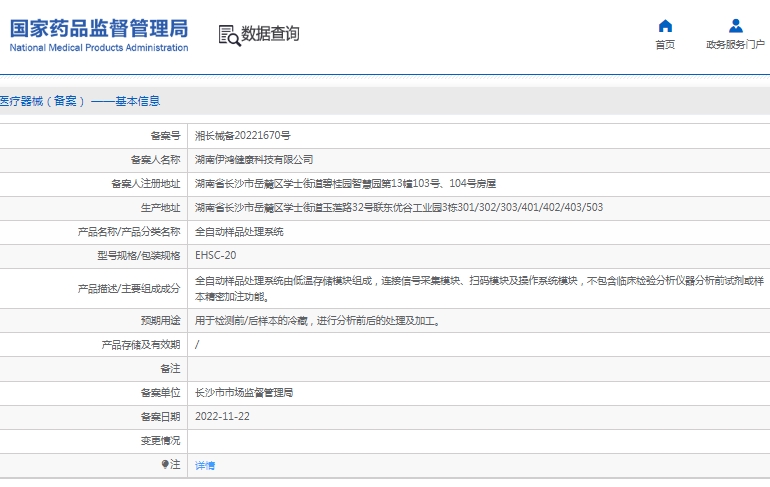This screenshot has width=770, height=487.
Task: Click the bullet icon beside 注
Action: click(165, 464)
